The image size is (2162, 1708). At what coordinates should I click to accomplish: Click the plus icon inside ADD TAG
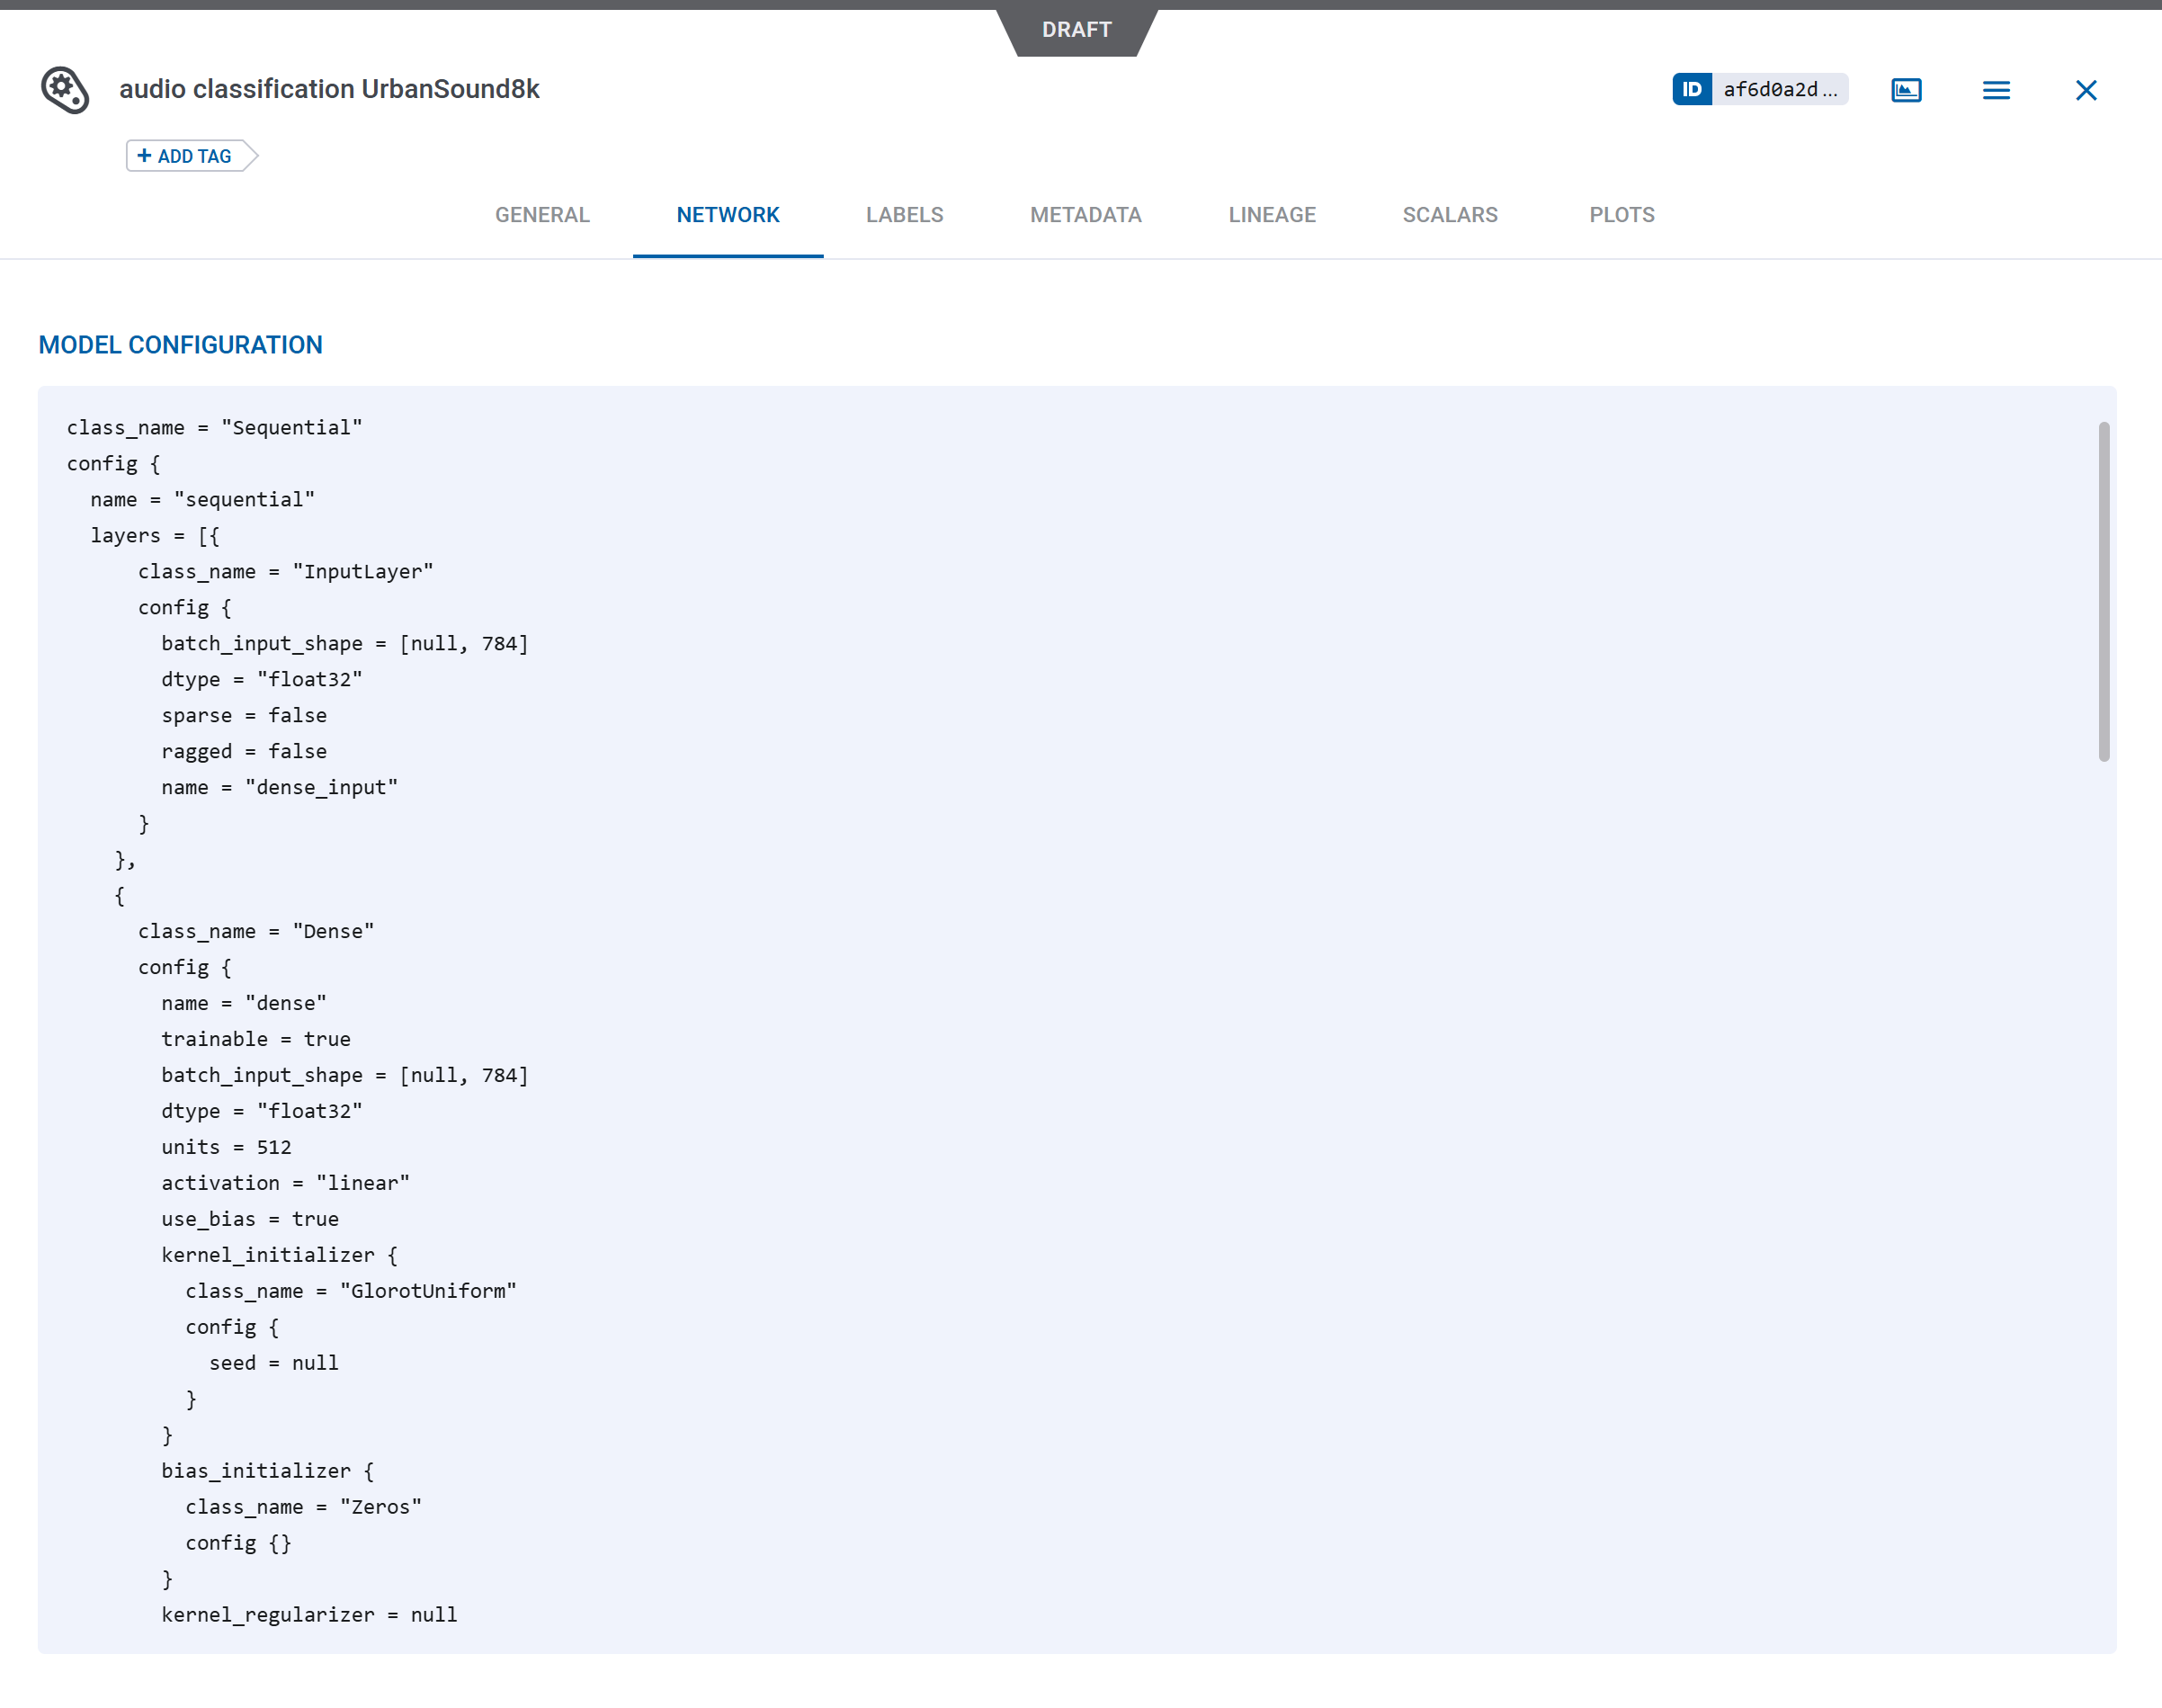(146, 156)
